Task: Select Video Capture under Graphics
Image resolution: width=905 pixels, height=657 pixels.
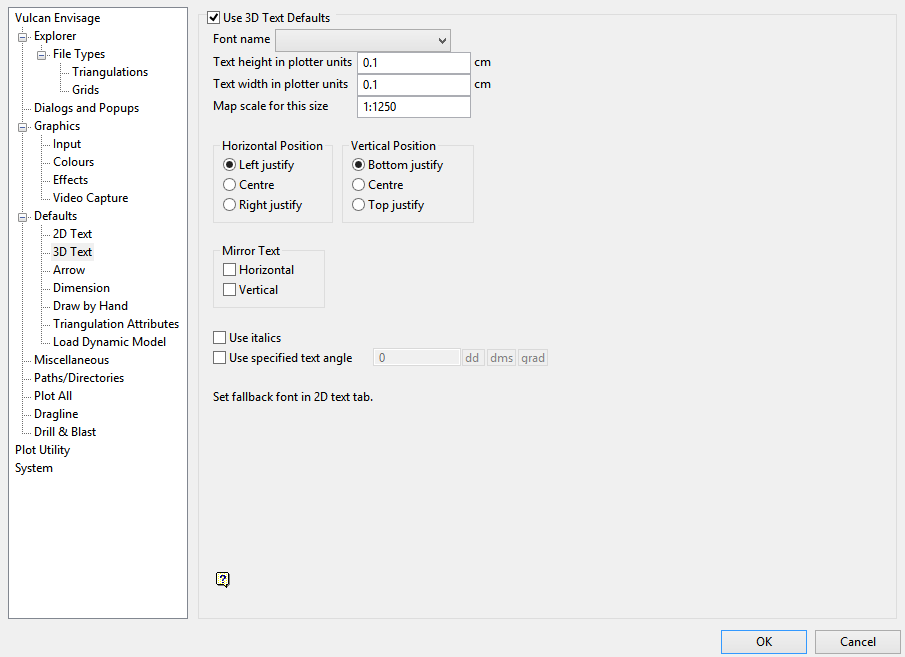Action: (90, 198)
